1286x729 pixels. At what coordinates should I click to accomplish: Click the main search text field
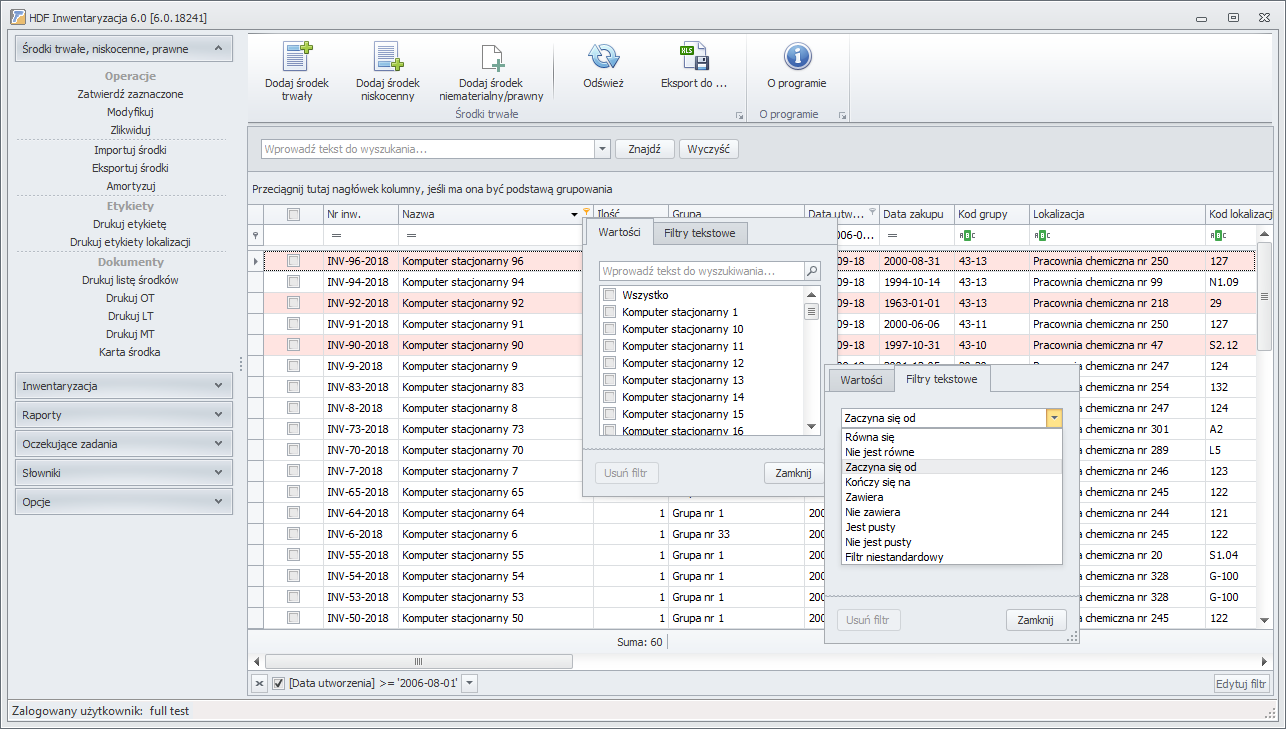click(428, 149)
